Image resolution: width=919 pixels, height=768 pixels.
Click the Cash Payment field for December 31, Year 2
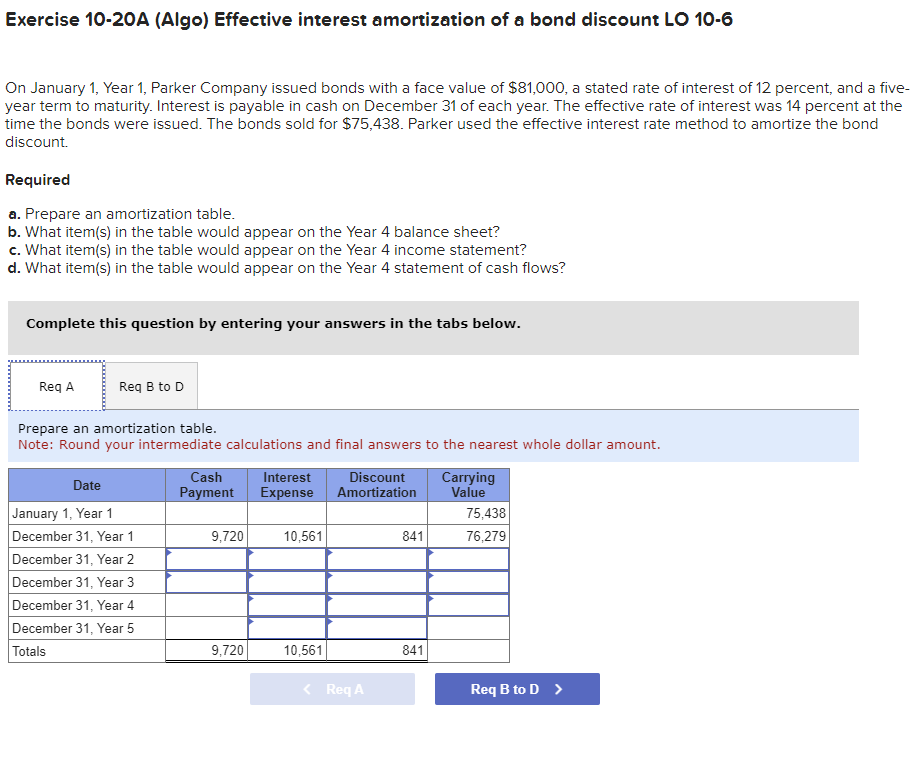click(206, 559)
